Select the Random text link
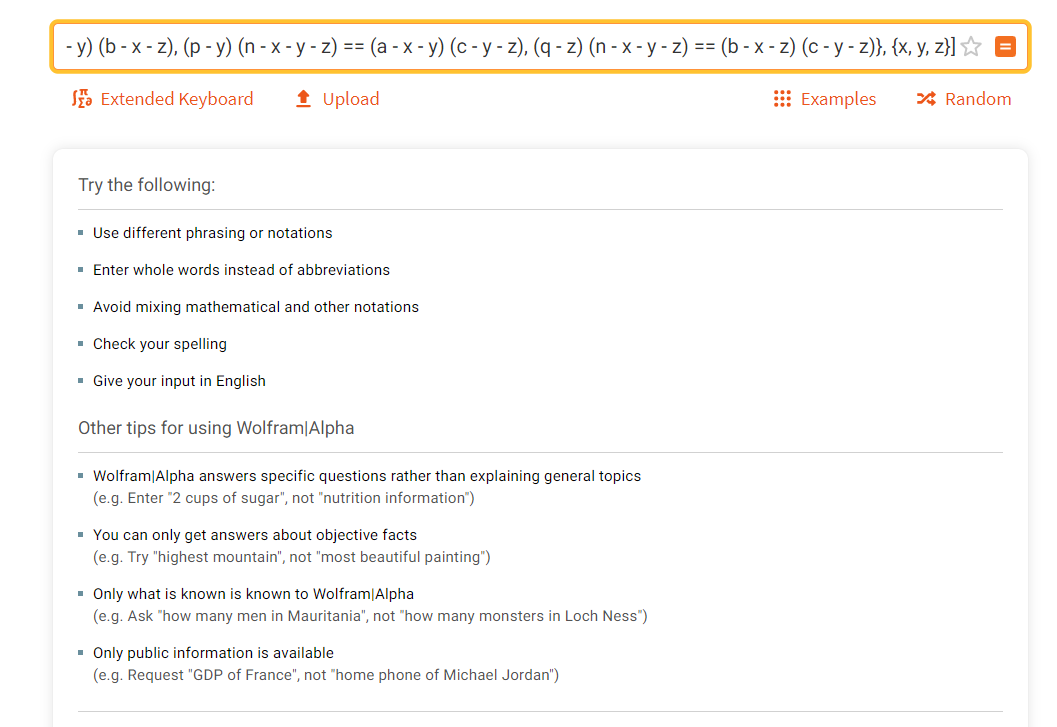1057x727 pixels. tap(977, 99)
